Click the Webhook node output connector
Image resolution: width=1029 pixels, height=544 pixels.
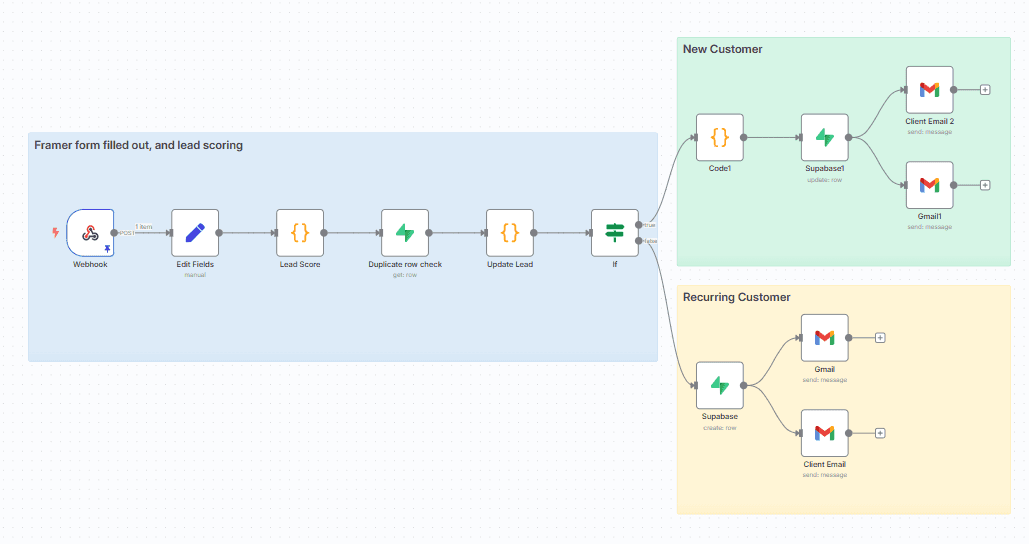click(x=114, y=233)
